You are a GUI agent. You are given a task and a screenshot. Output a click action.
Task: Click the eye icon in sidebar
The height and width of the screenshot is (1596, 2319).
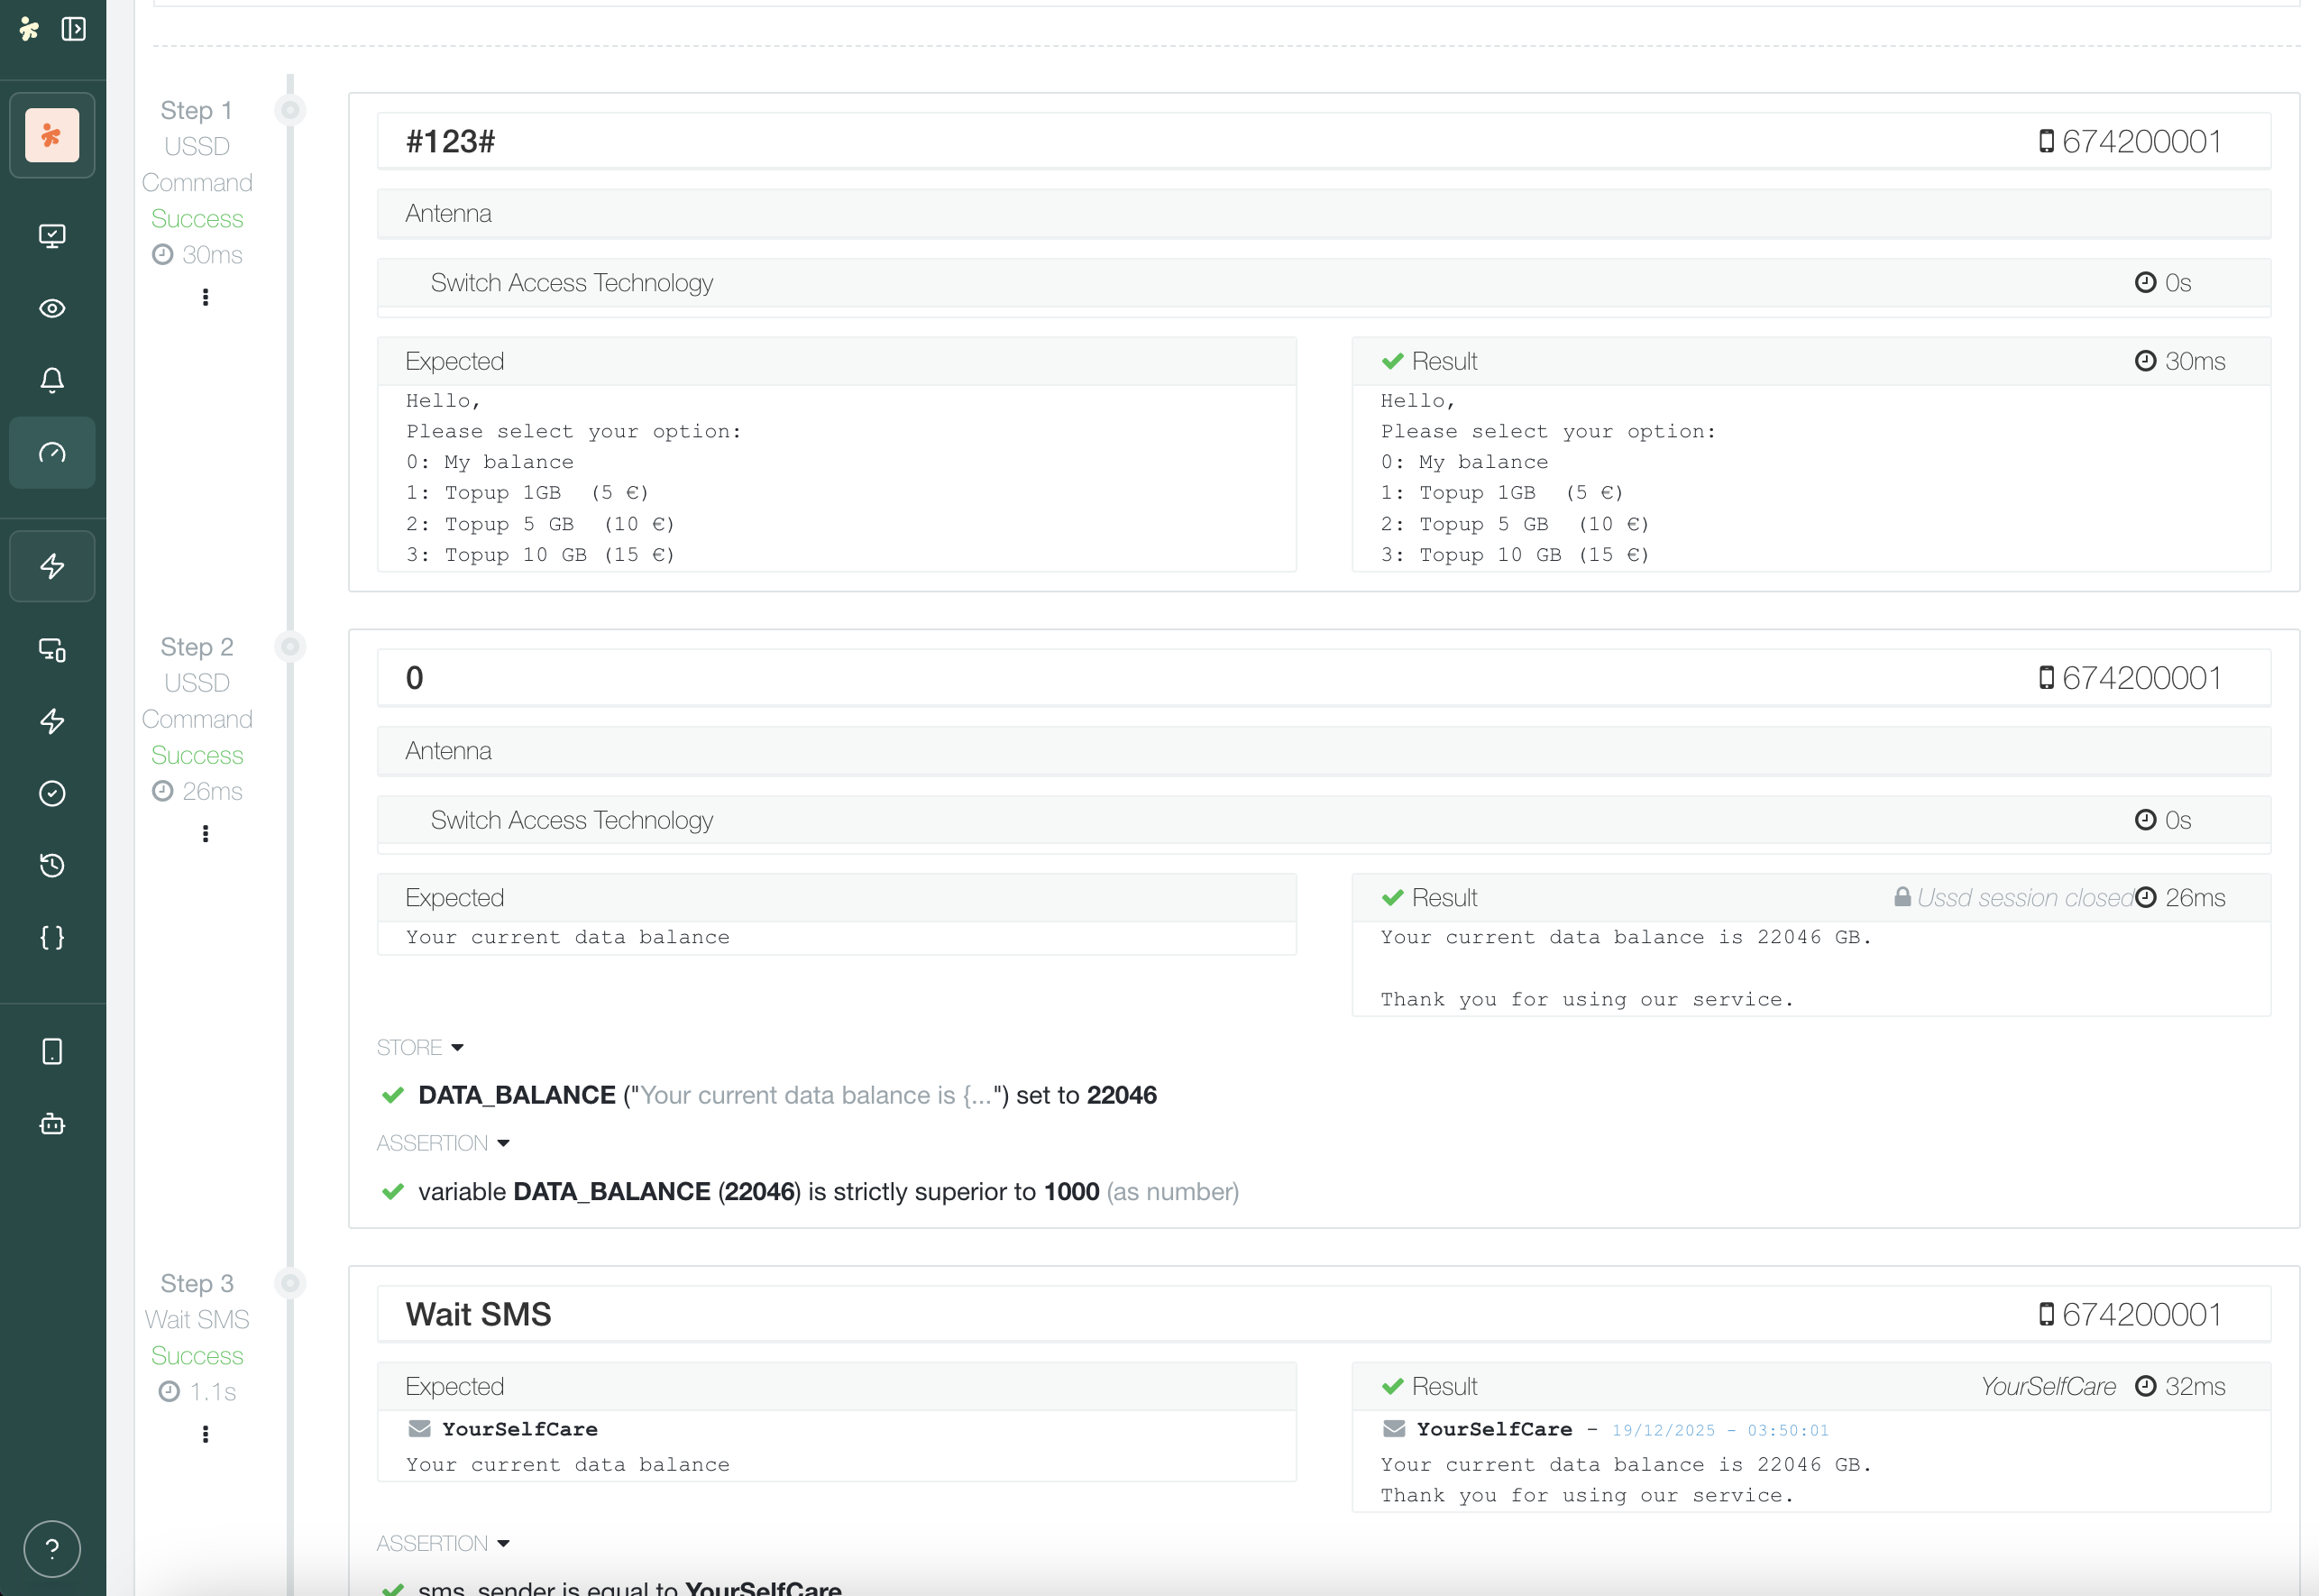click(x=52, y=308)
